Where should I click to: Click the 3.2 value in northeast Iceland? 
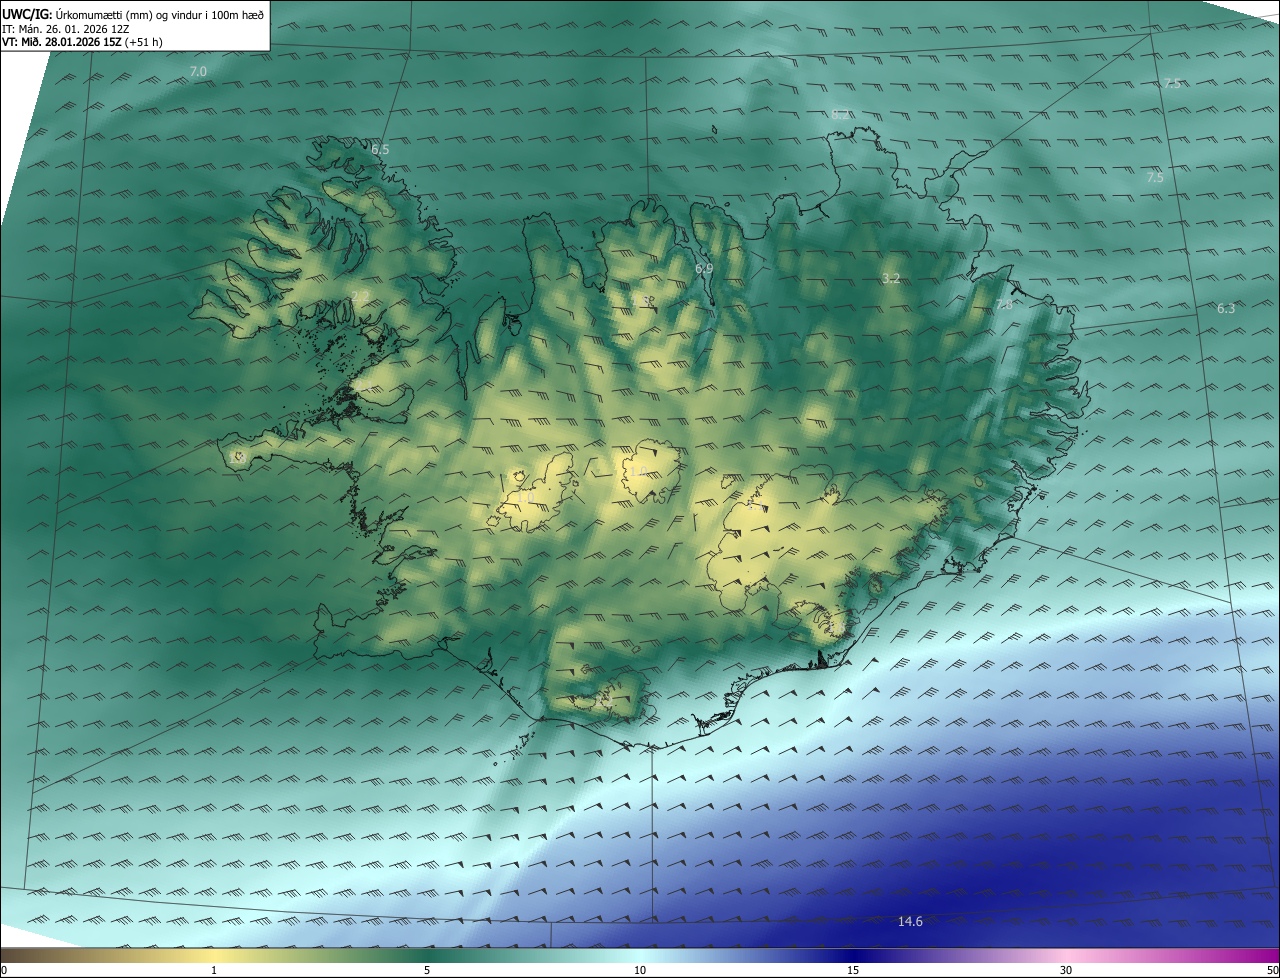(890, 278)
